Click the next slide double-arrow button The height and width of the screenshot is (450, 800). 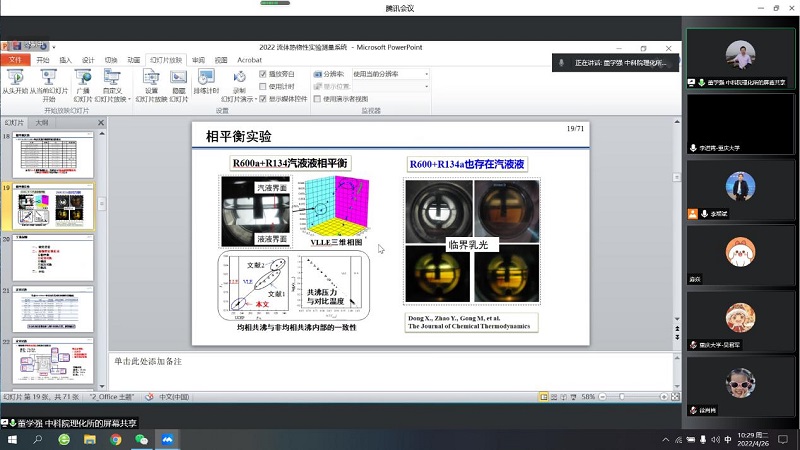point(677,337)
